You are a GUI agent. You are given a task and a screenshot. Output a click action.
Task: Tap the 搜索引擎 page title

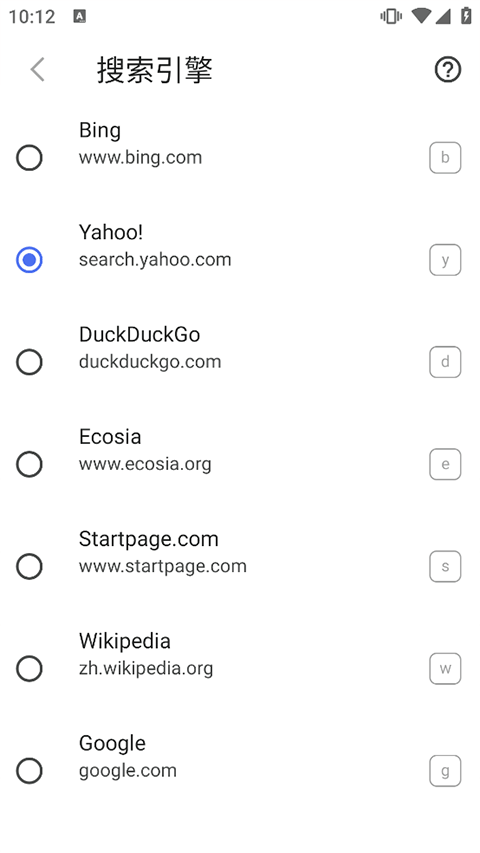(x=155, y=70)
